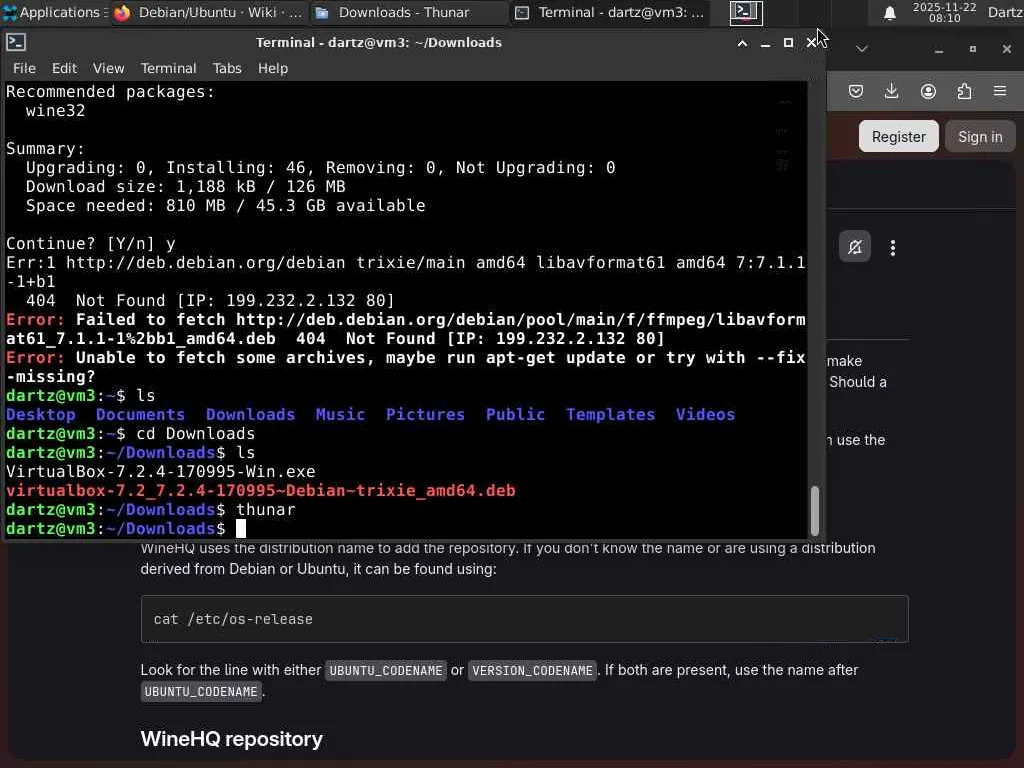Open the Tabs menu in the Terminal
Screen dimensions: 1024x768
point(227,68)
